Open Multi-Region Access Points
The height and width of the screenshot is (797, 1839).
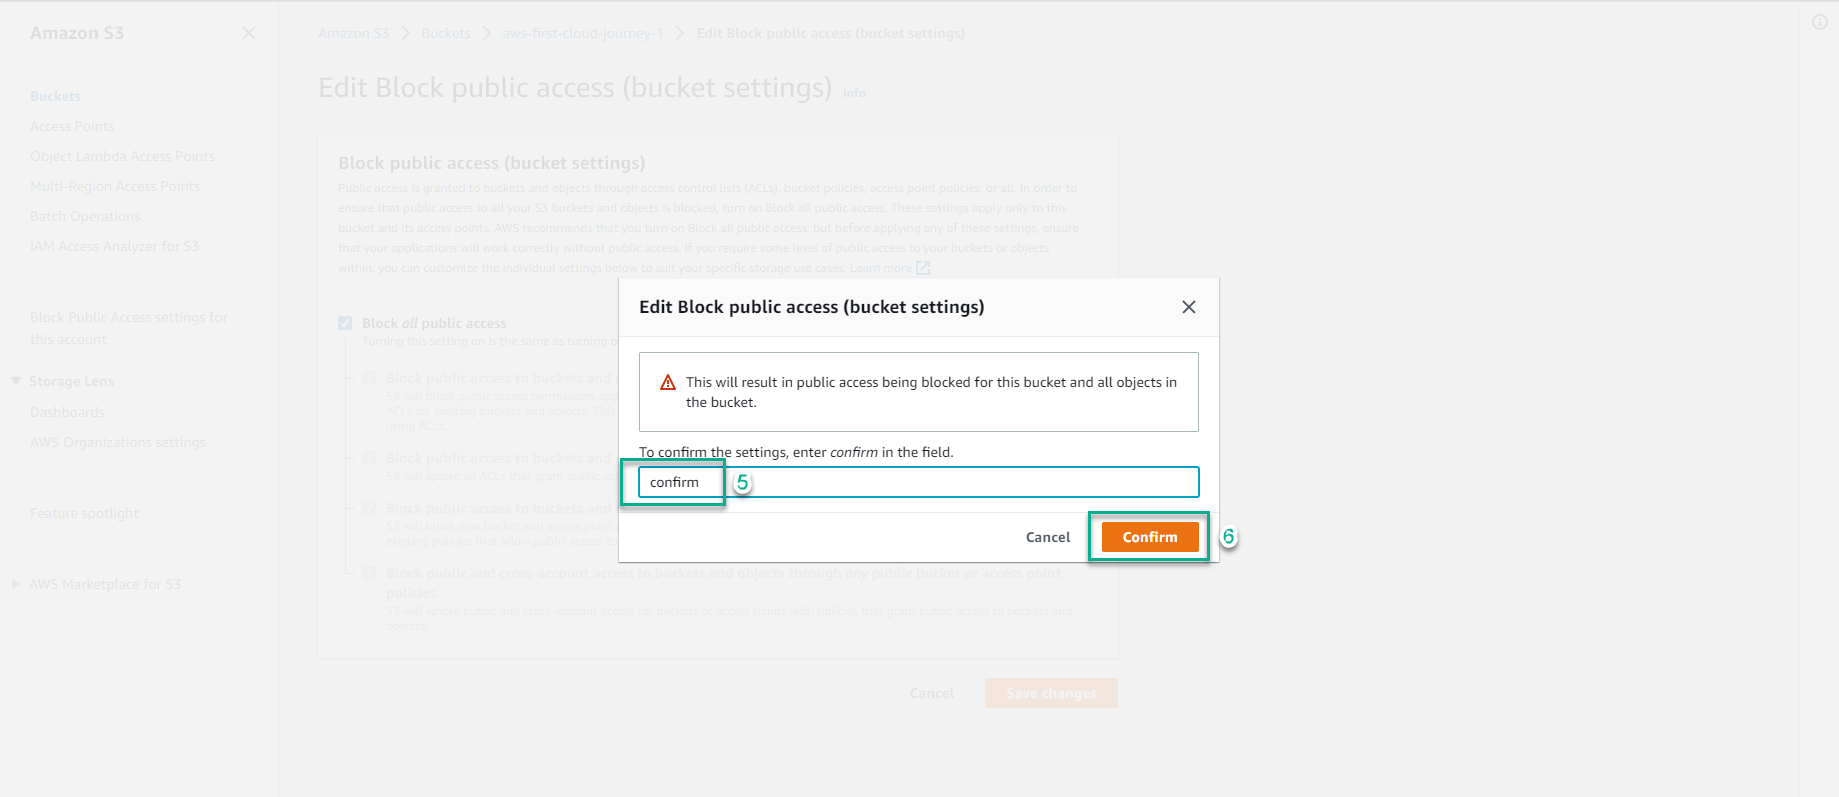[115, 186]
